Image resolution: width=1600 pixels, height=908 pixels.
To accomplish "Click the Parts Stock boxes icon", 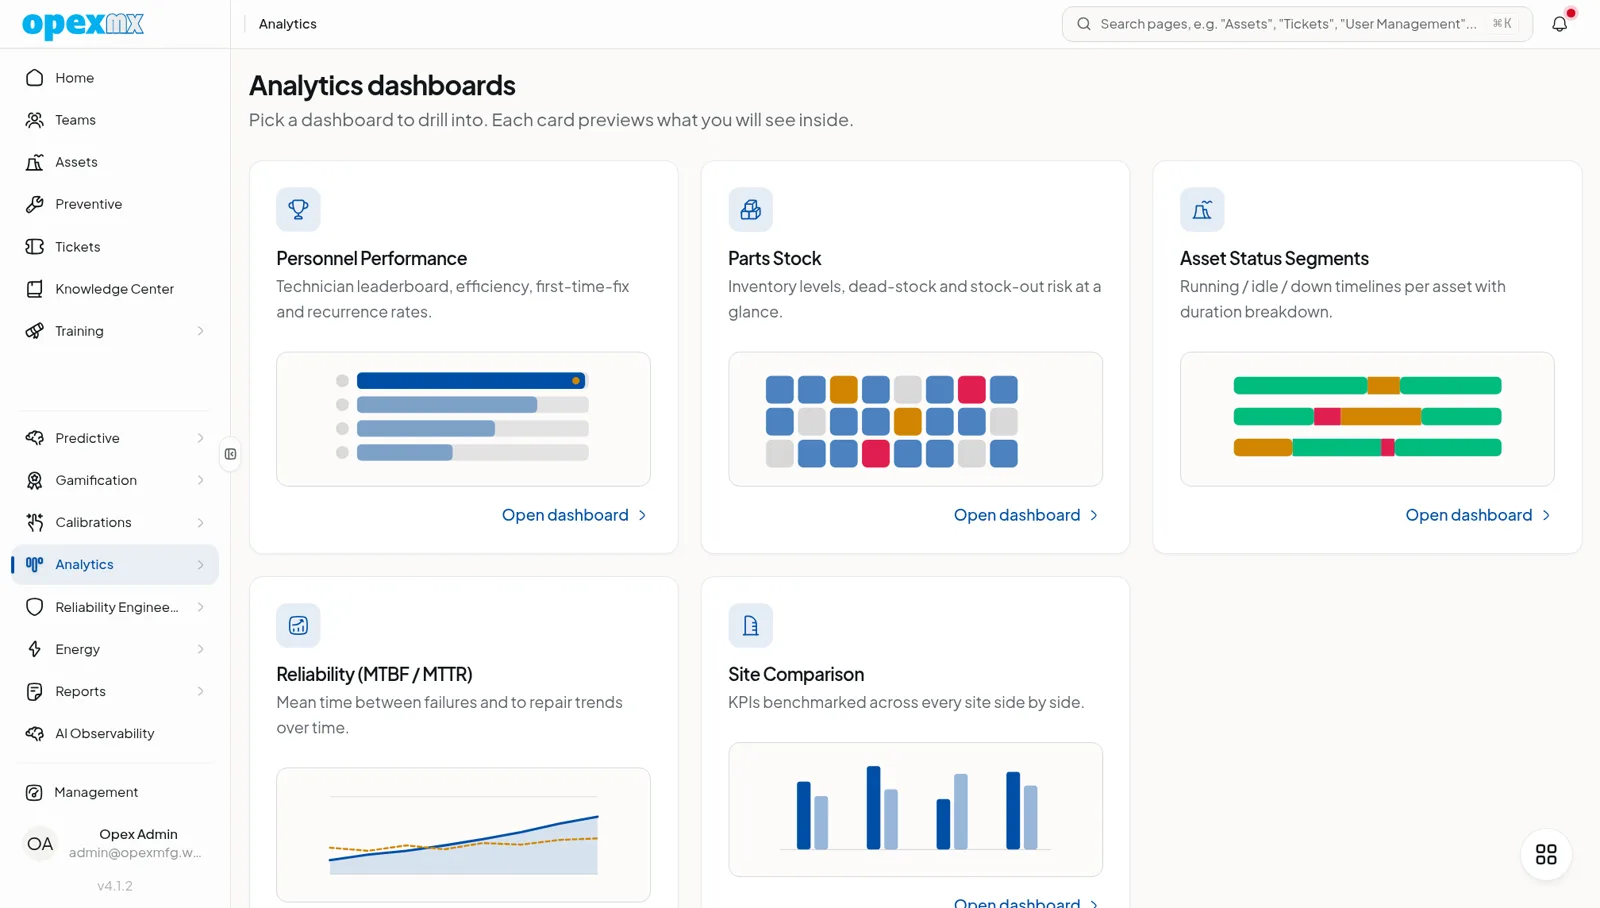I will [x=750, y=209].
